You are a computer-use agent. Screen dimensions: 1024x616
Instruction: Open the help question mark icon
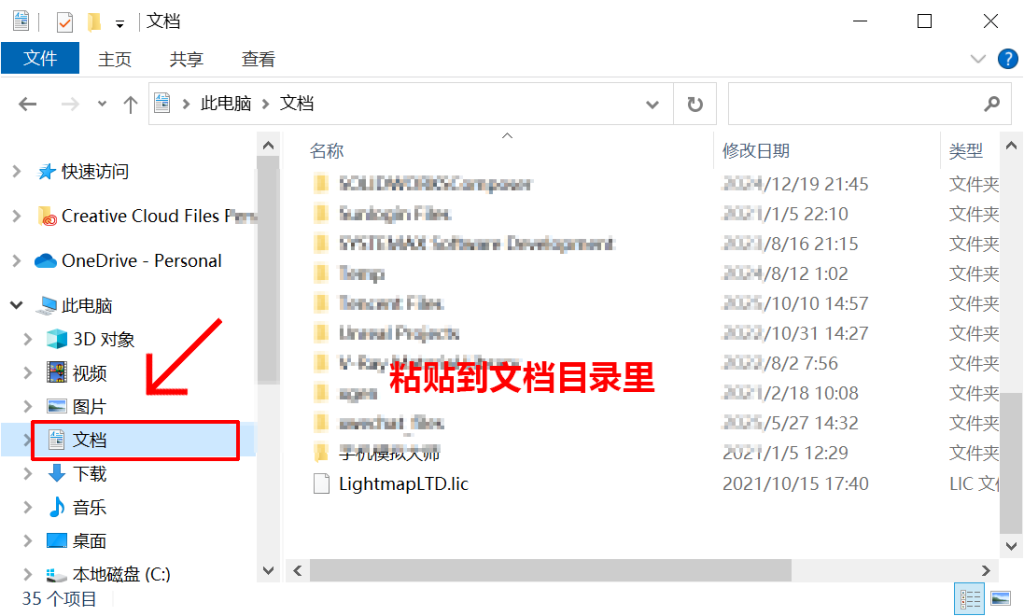(x=1008, y=59)
